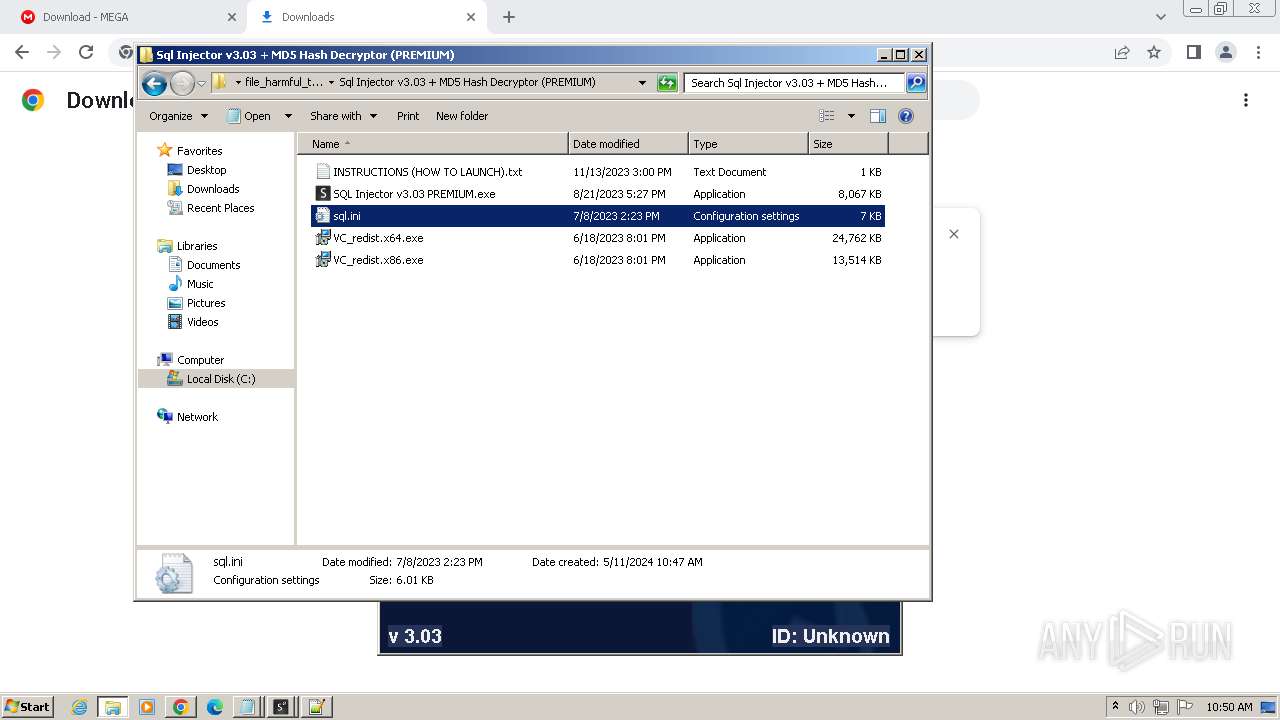Switch to the Downloads Chrome tab
This screenshot has height=720, width=1280.
click(x=365, y=17)
